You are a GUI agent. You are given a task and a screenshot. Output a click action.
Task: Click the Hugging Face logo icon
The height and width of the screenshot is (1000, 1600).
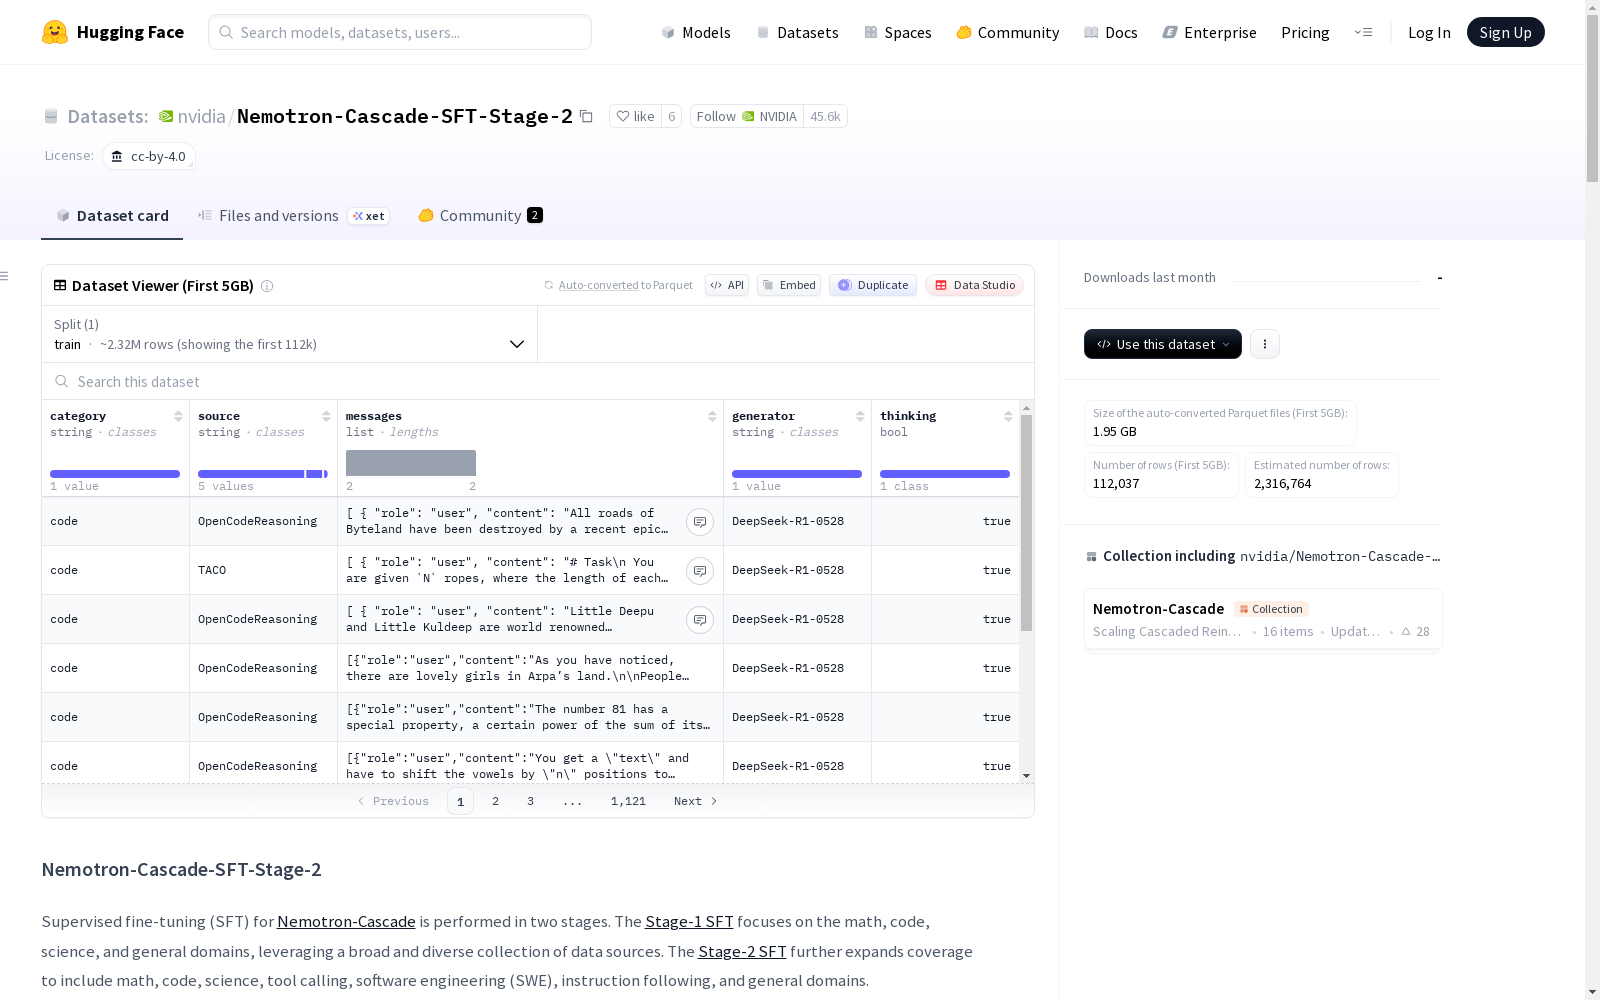pyautogui.click(x=55, y=32)
